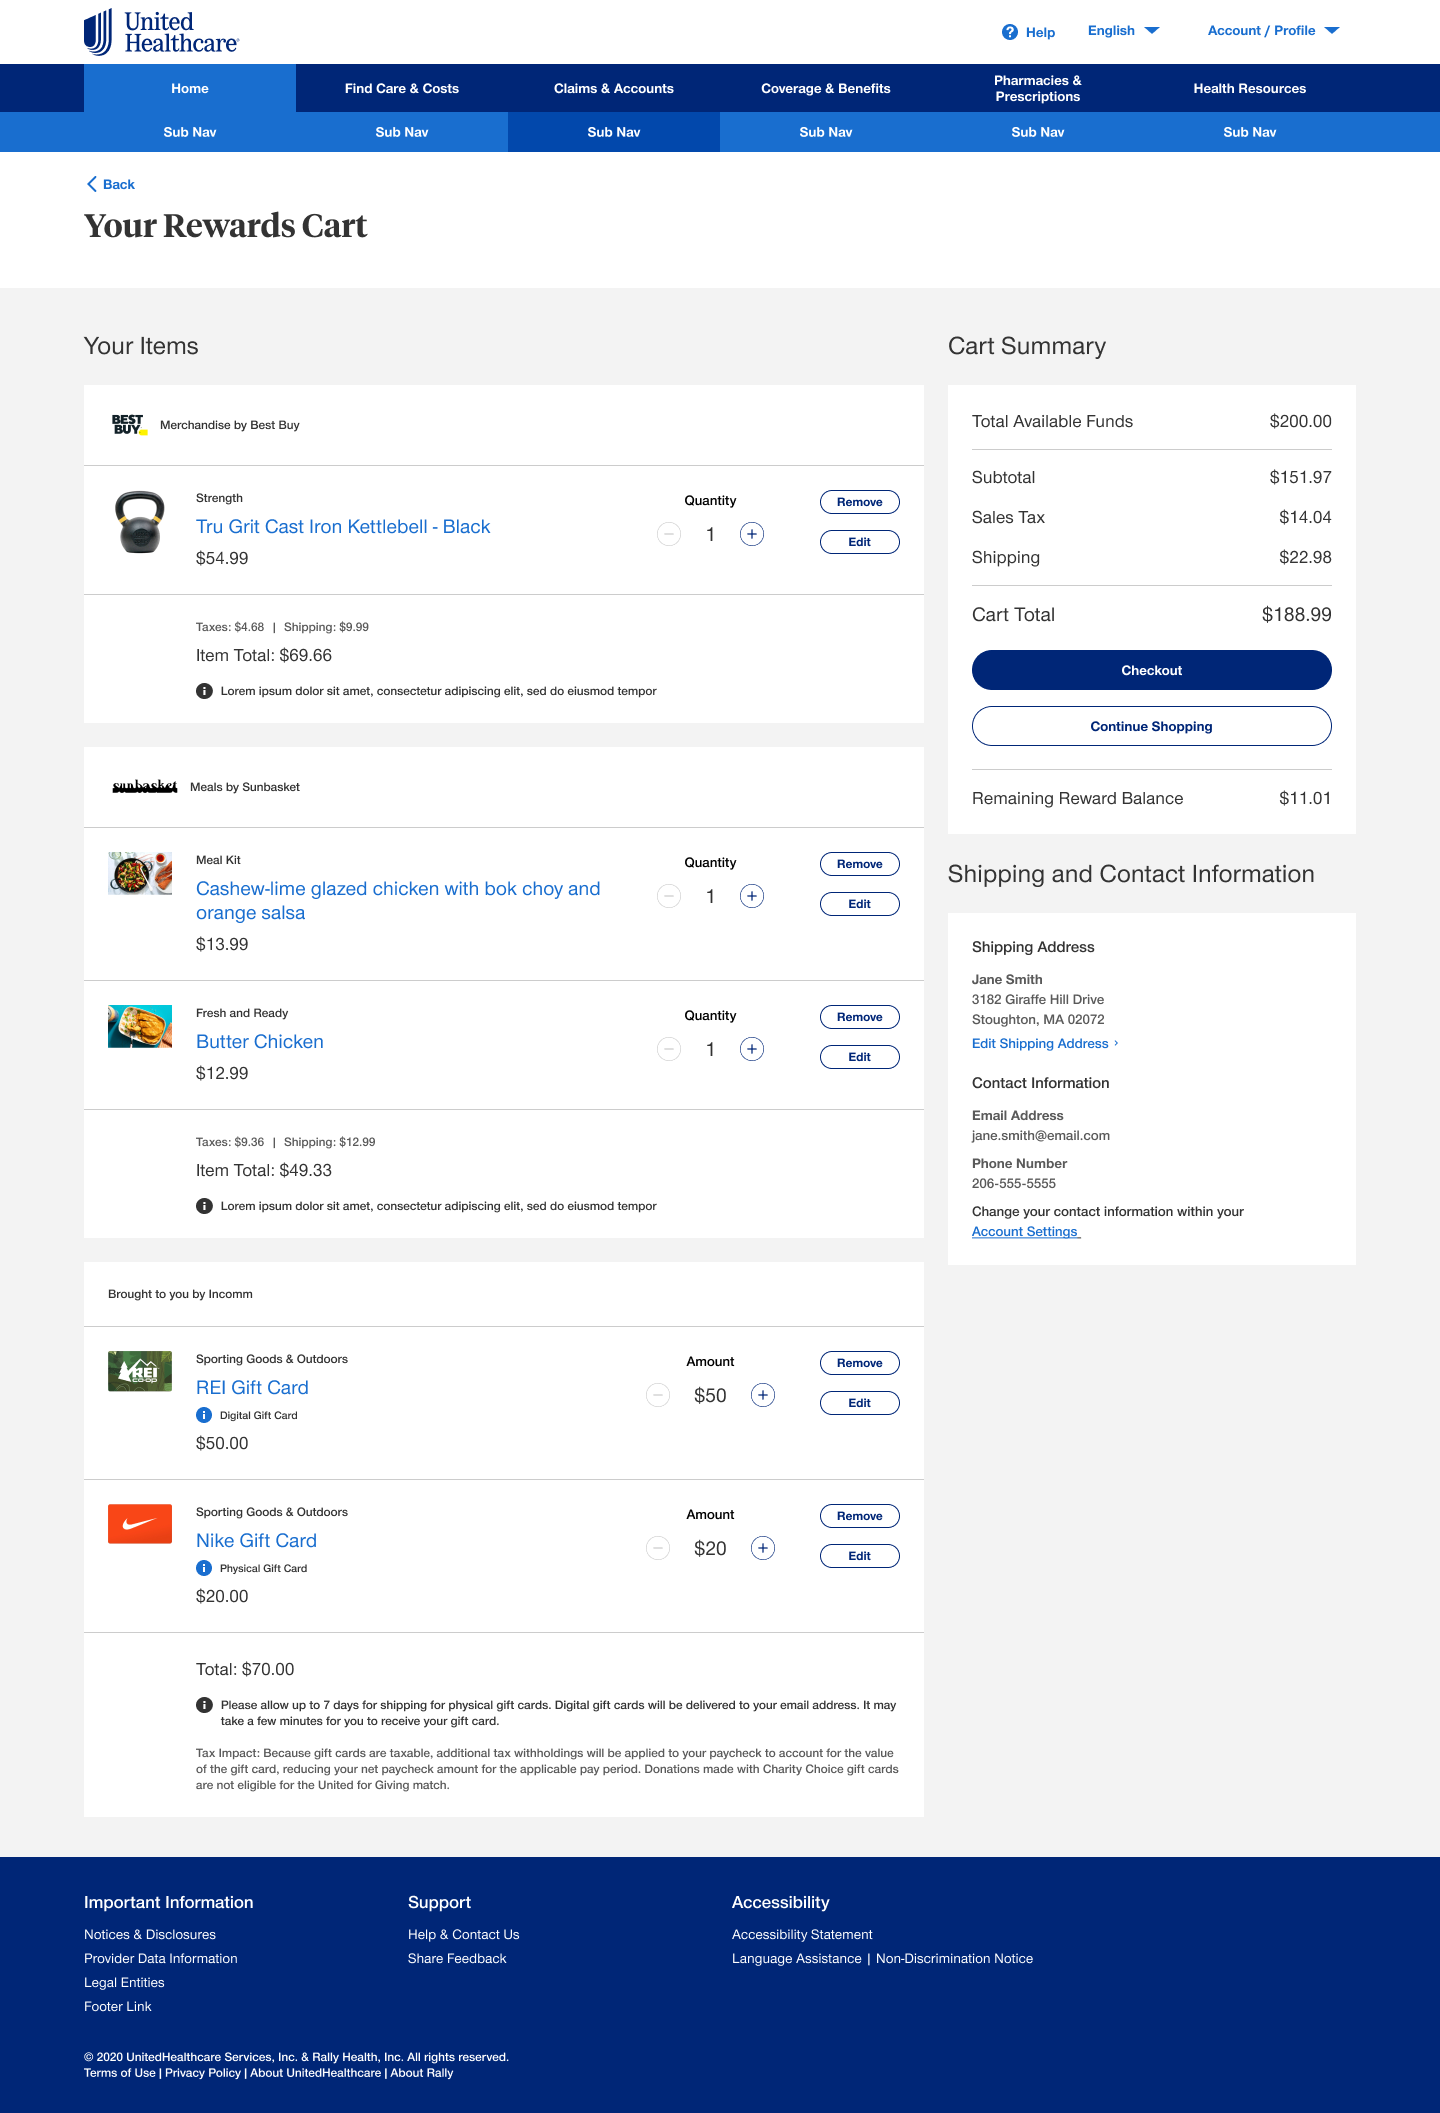Image resolution: width=1440 pixels, height=2113 pixels.
Task: Open Claims & Accounts menu
Action: tap(614, 88)
